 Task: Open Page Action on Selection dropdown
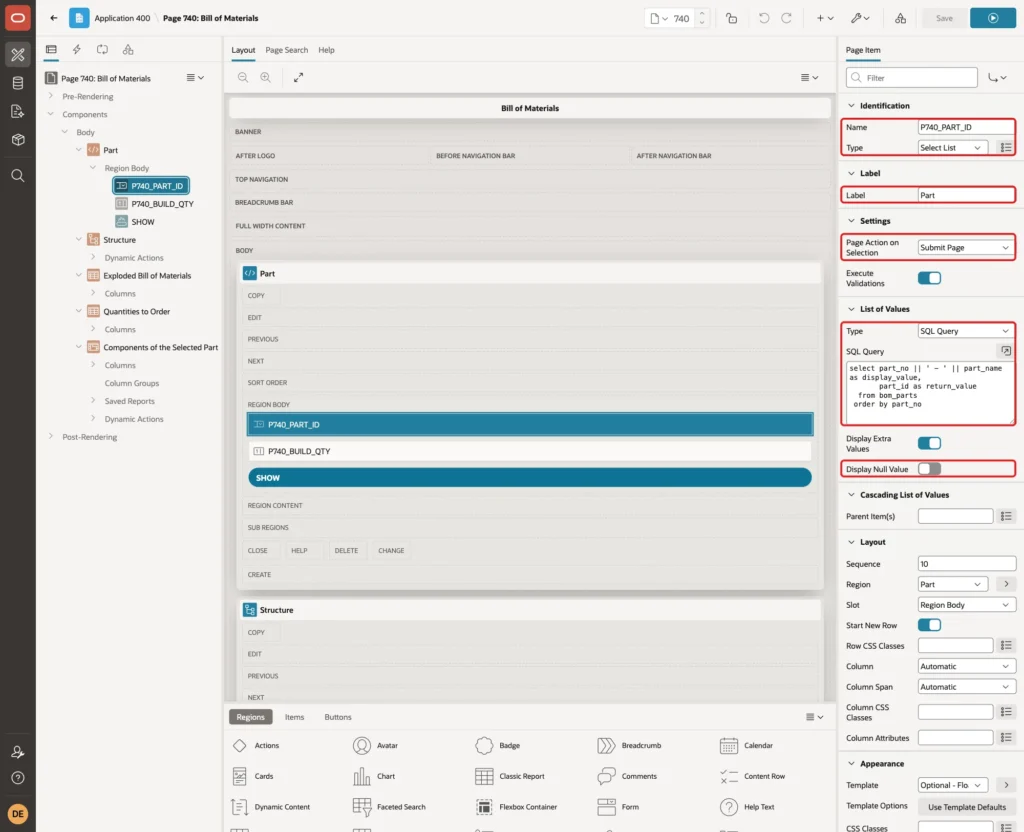pyautogui.click(x=965, y=248)
